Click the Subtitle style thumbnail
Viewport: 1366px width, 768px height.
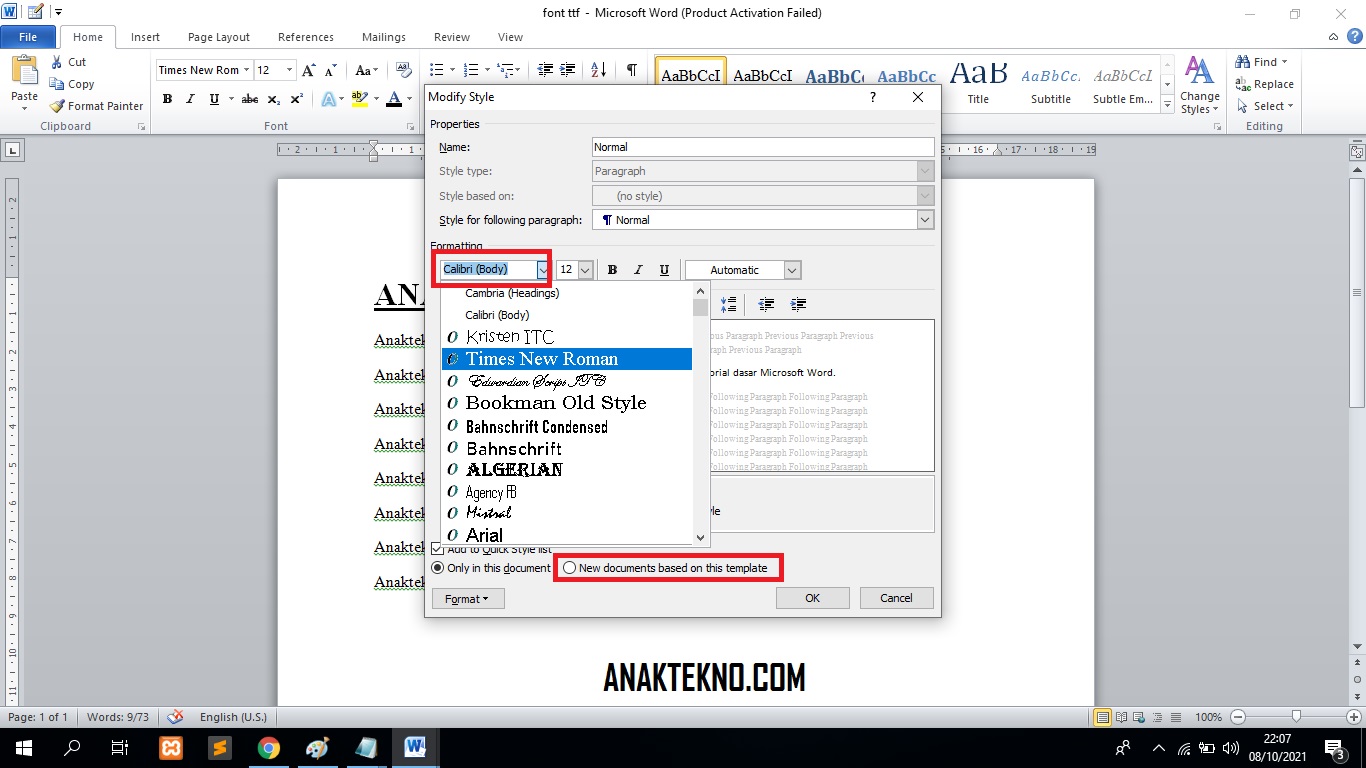pos(1051,83)
